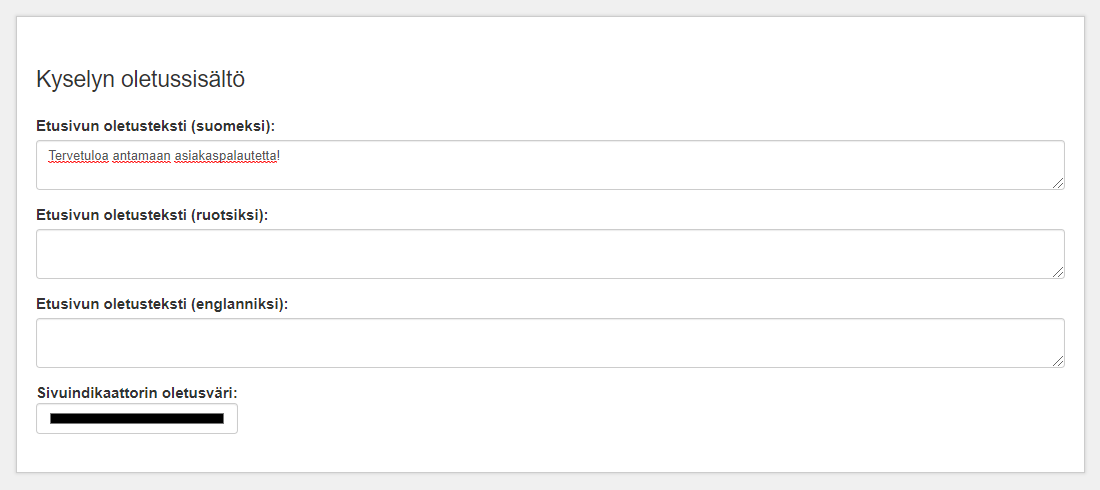This screenshot has width=1100, height=490.
Task: Click the Kyselyn oletussisältö heading
Action: [140, 79]
